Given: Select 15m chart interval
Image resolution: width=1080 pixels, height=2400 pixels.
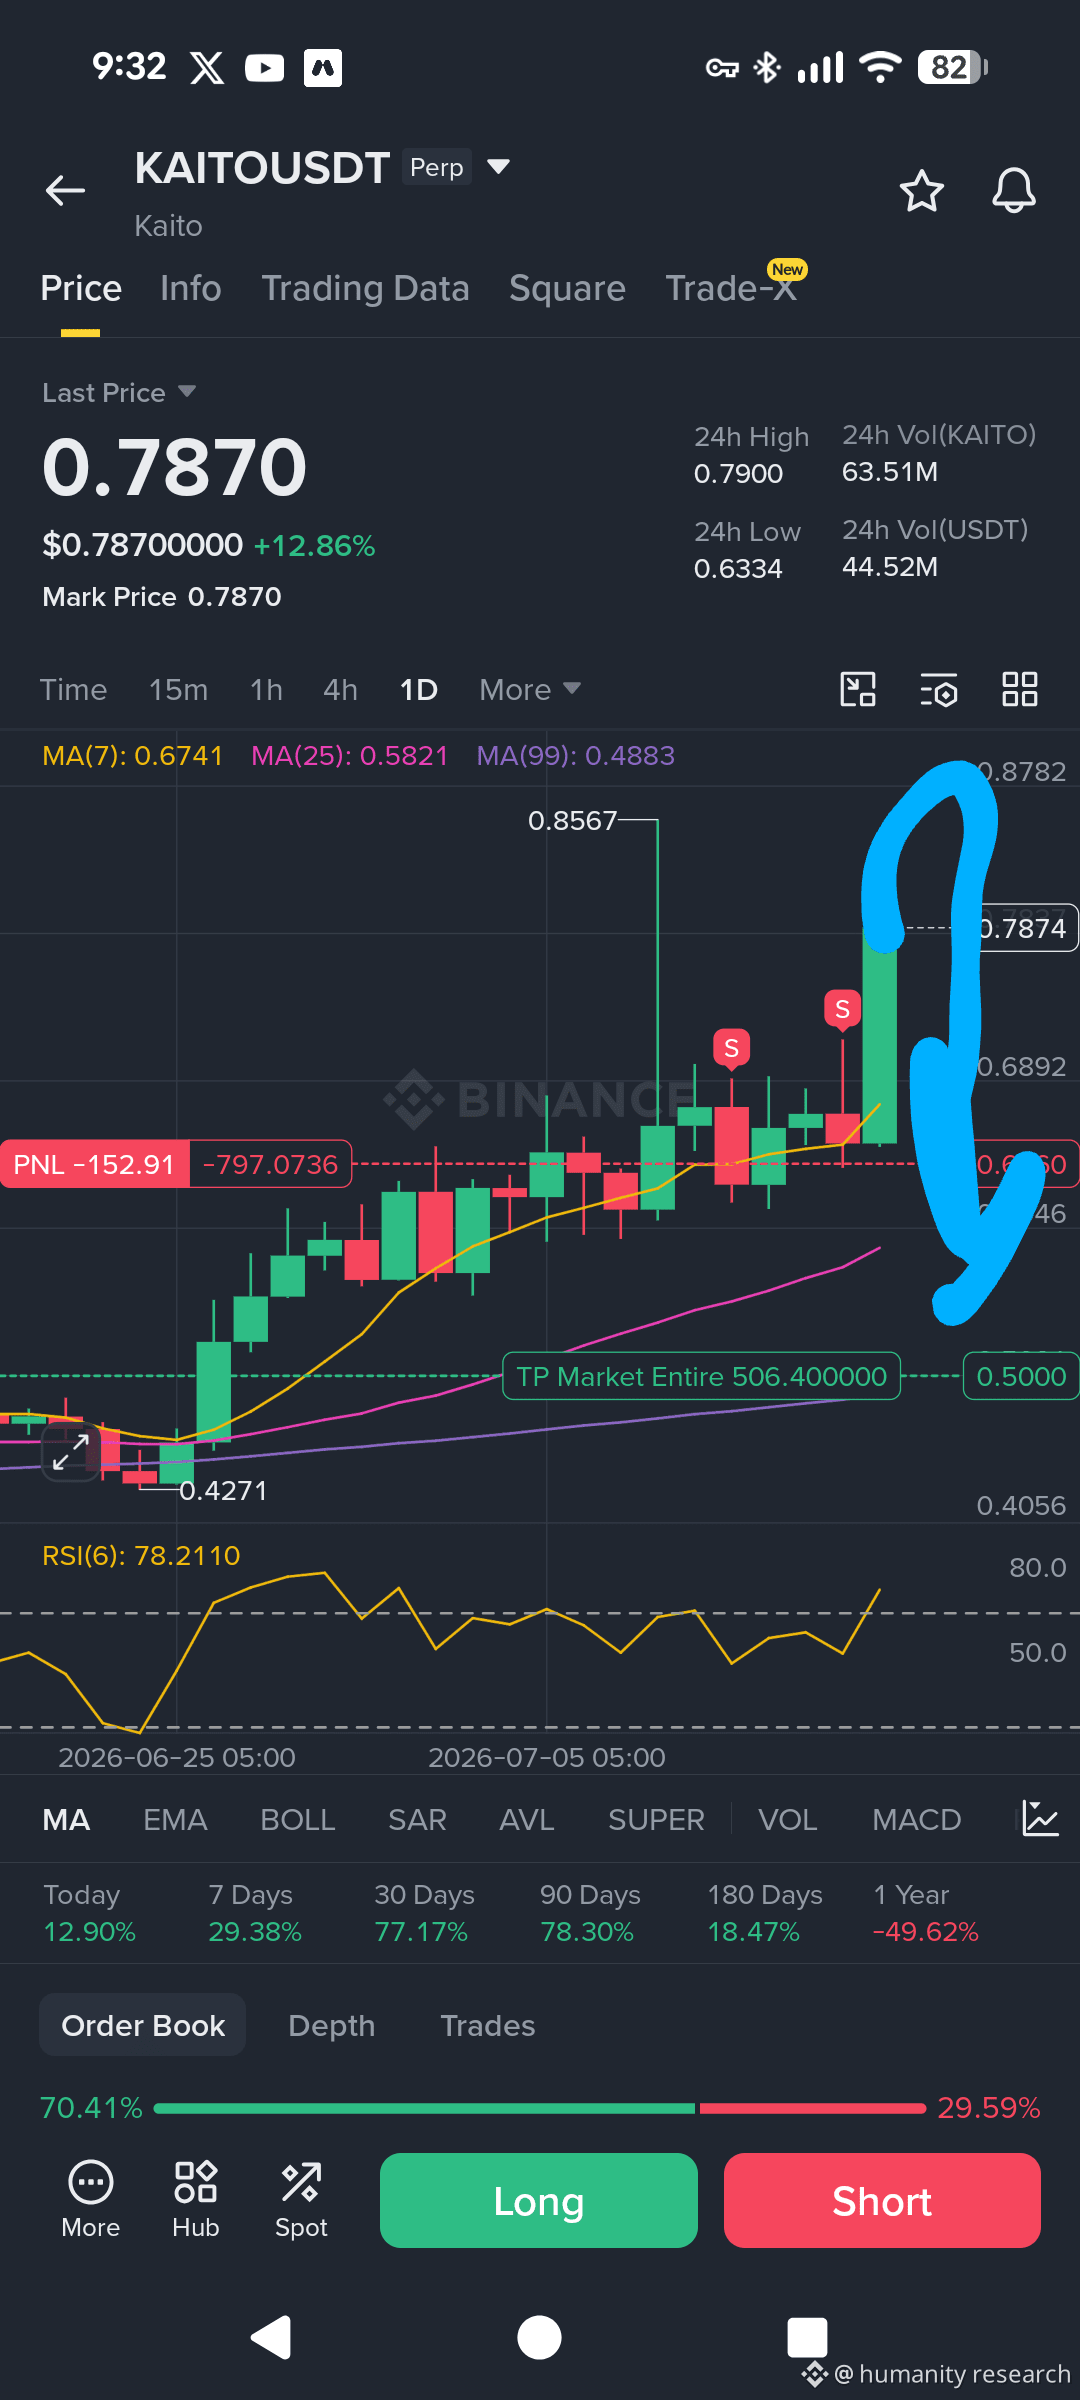Looking at the screenshot, I should click(x=178, y=689).
